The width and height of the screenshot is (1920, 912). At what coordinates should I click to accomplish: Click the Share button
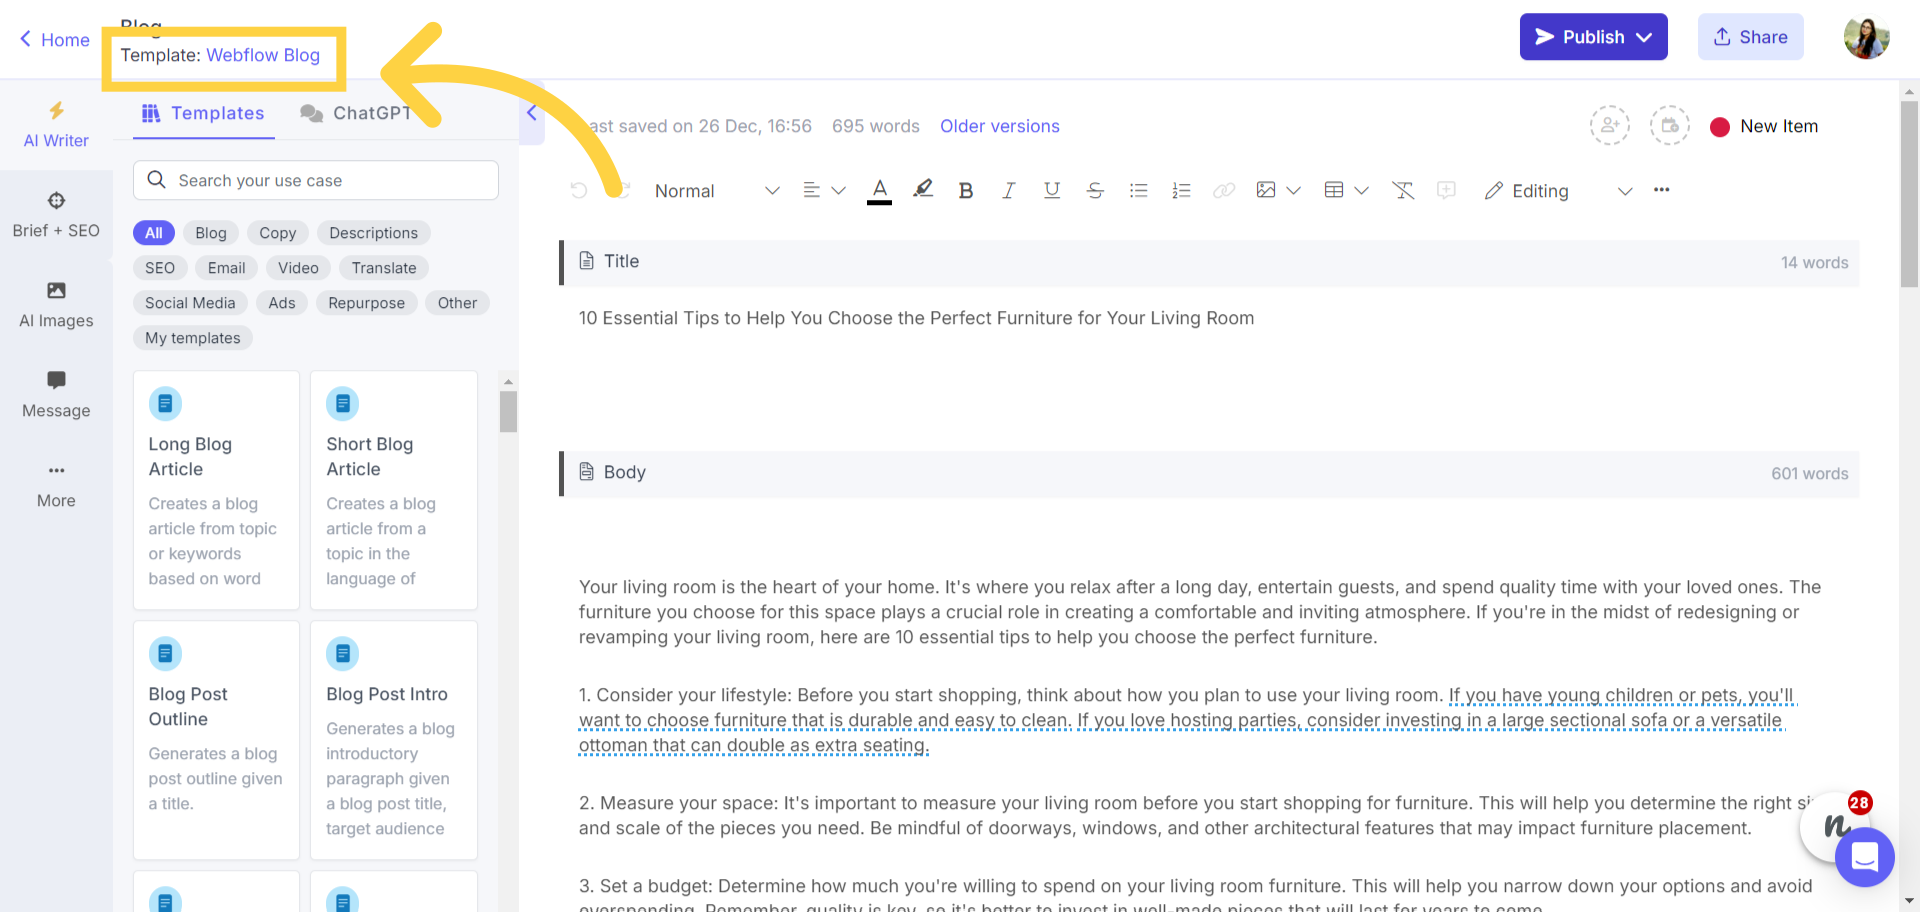click(1750, 37)
